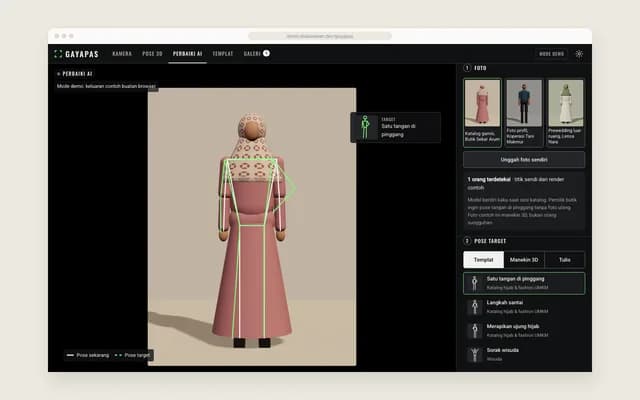This screenshot has height=400, width=640.
Task: Open the Pose 3D tab
Action: pyautogui.click(x=152, y=53)
